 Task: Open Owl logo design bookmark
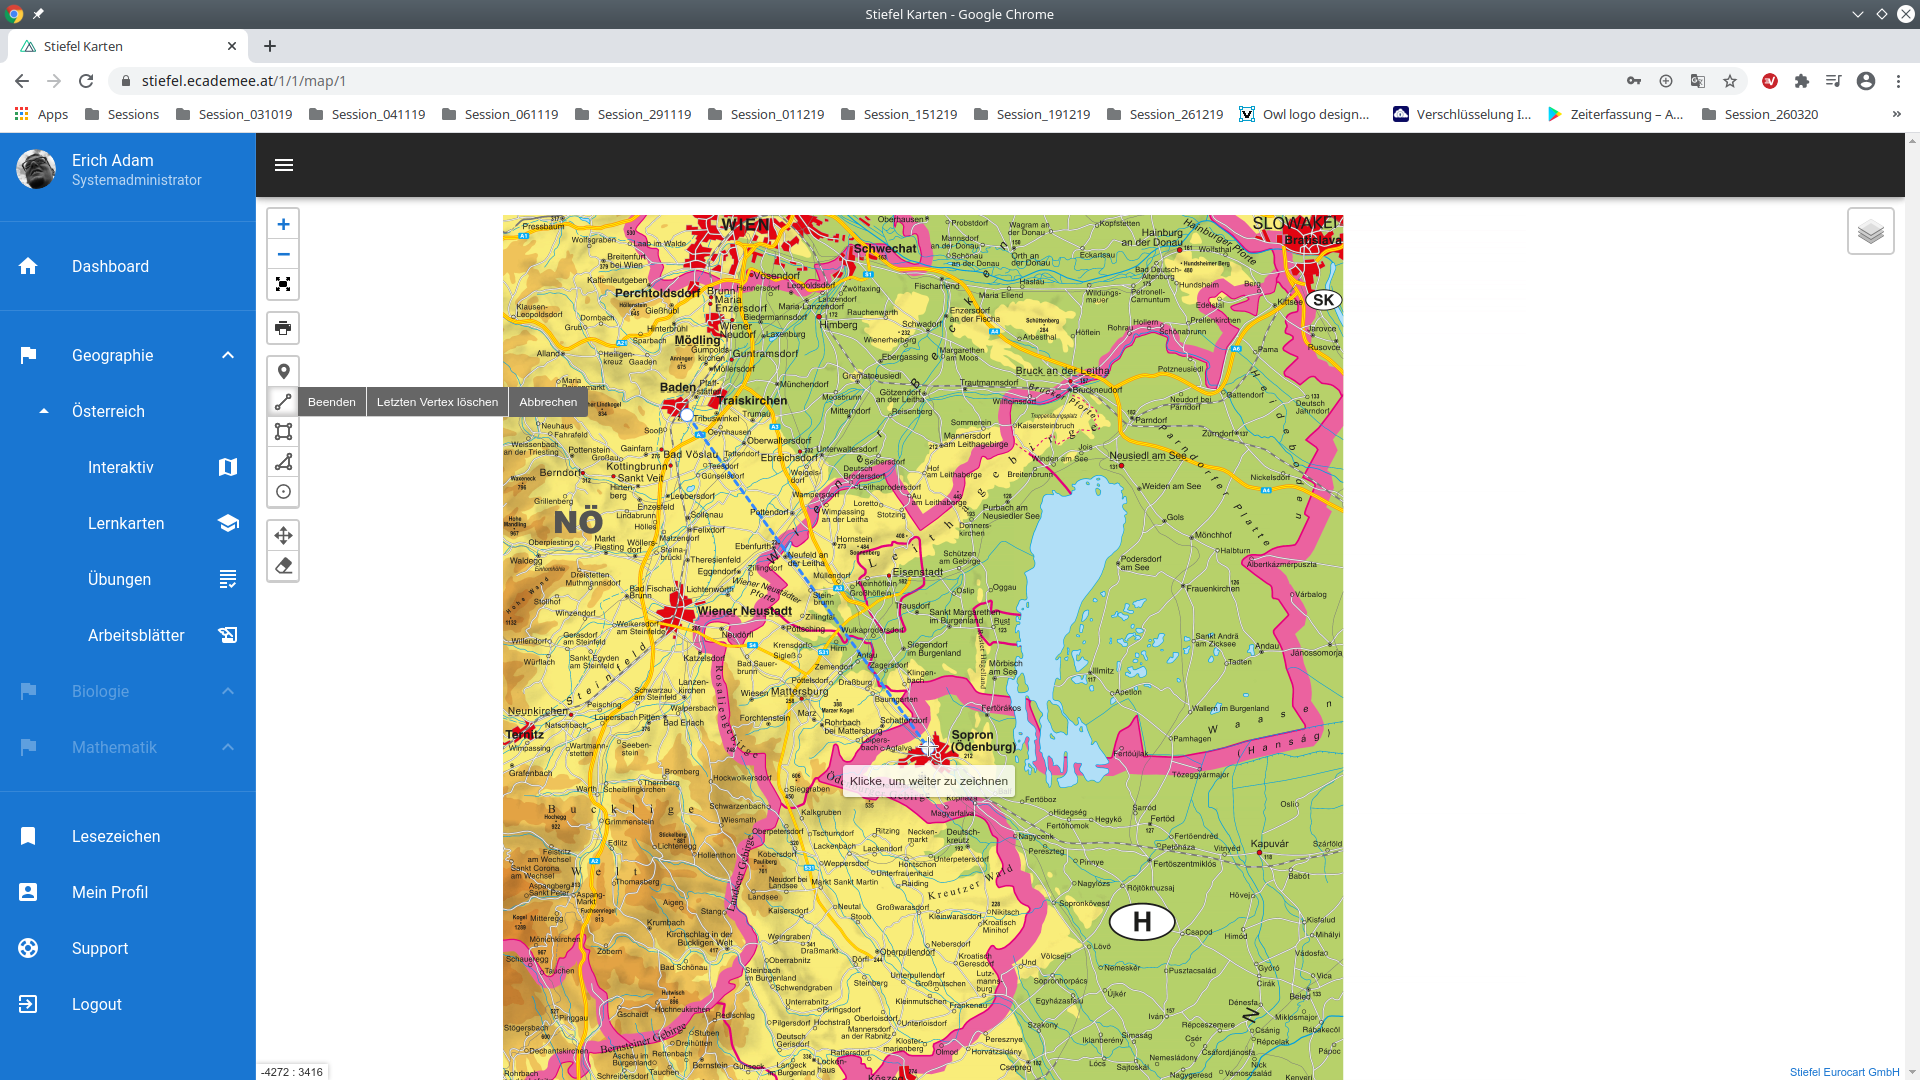tap(1305, 114)
